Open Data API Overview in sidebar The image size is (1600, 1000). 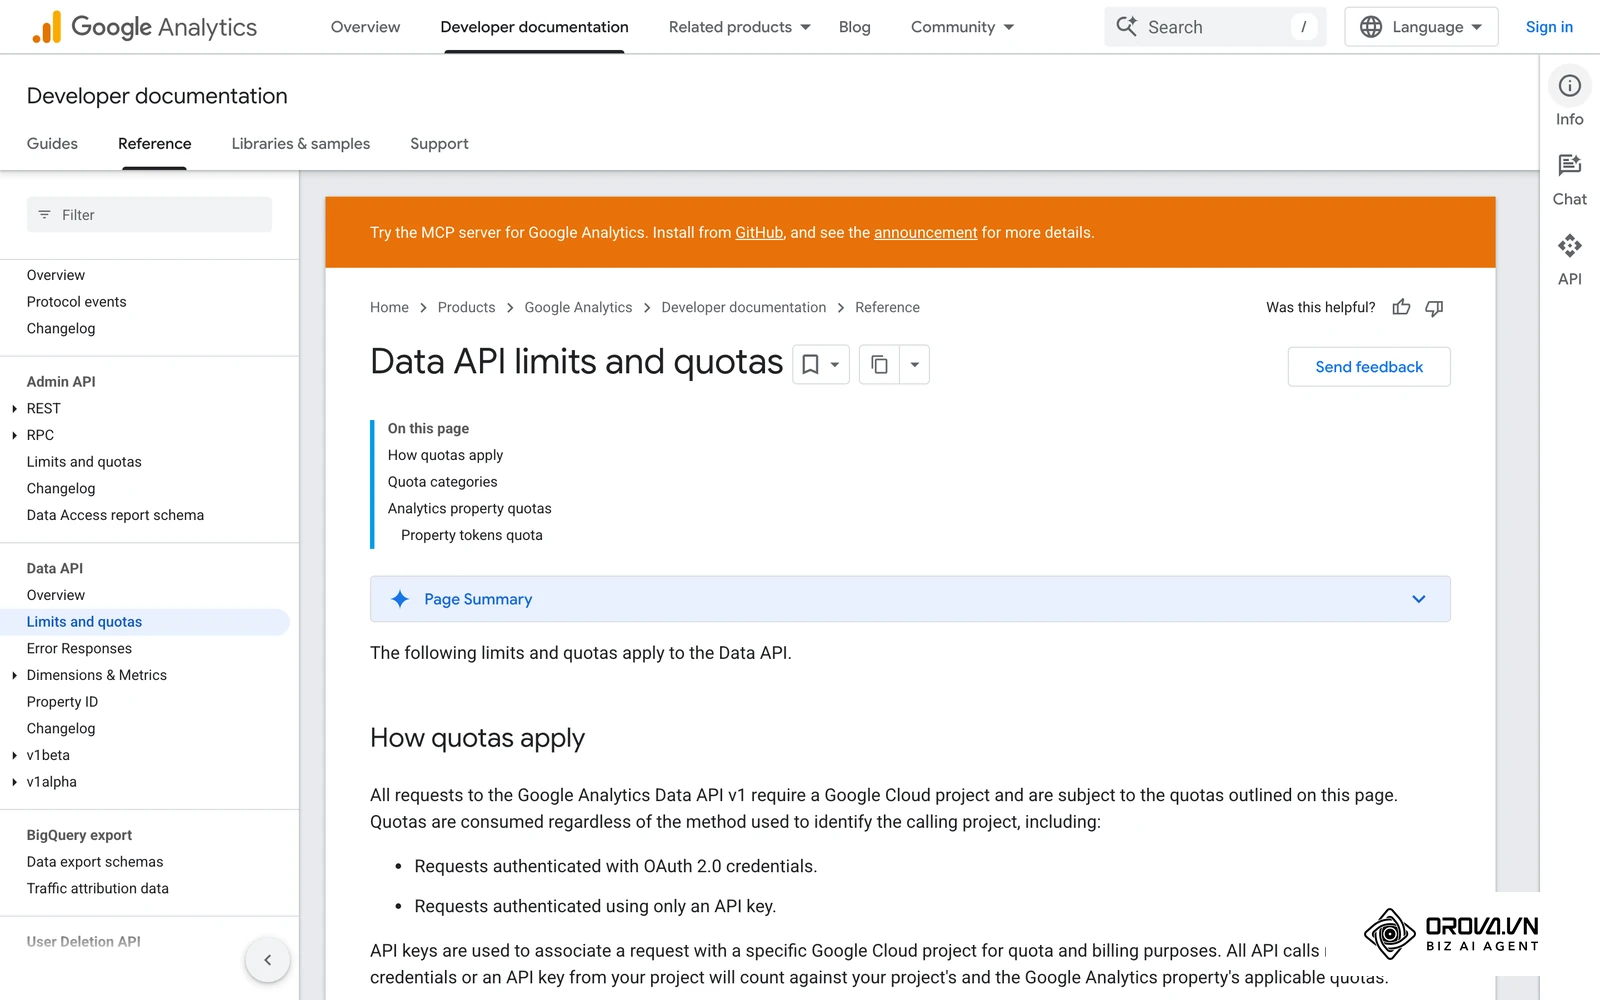click(x=56, y=595)
